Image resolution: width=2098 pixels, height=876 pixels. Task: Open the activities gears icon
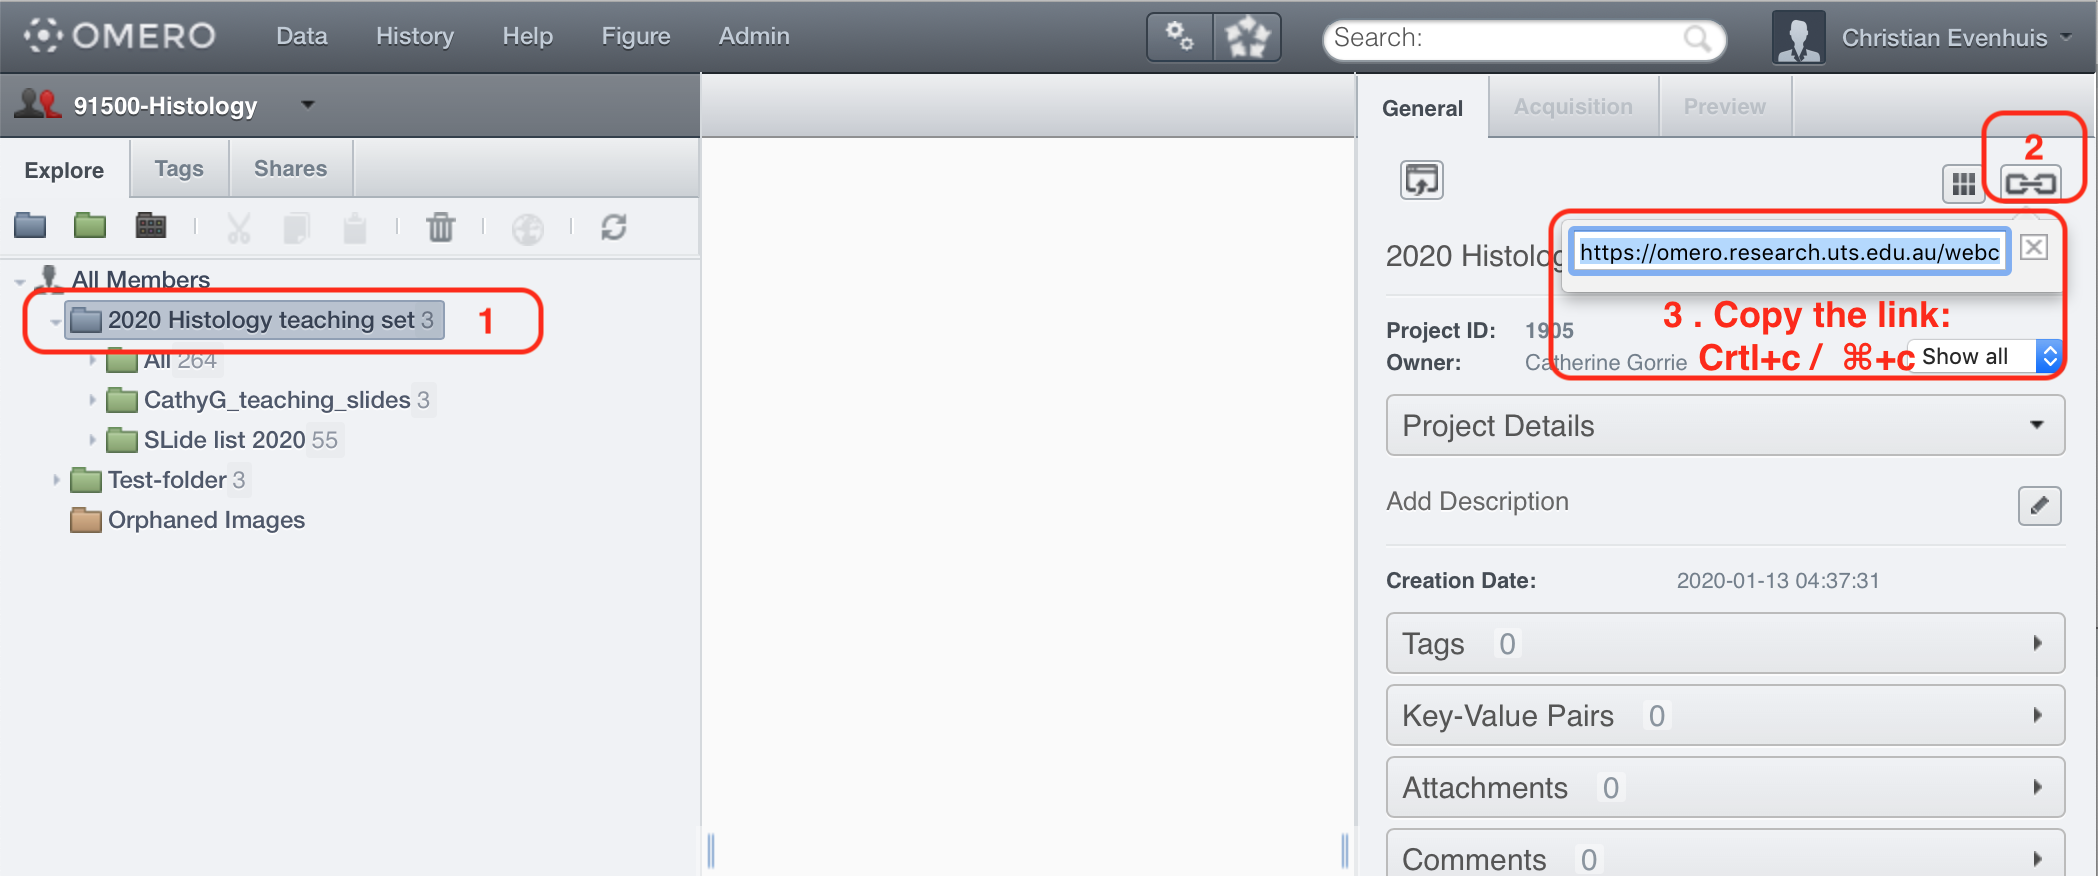1180,37
